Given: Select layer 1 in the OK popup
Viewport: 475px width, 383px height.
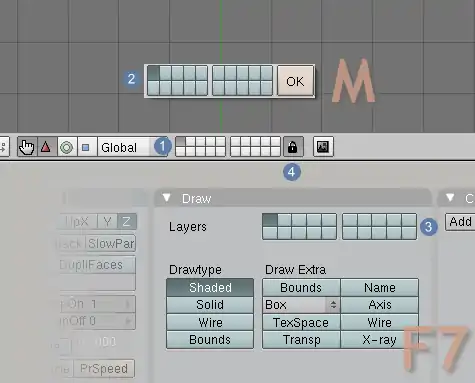Looking at the screenshot, I should click(153, 73).
